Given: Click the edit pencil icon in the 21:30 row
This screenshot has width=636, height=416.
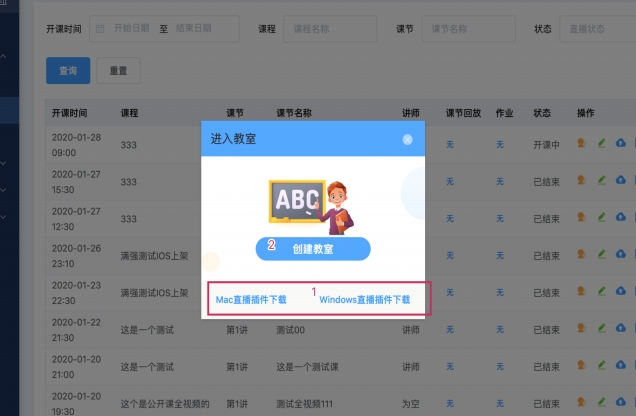Looking at the screenshot, I should [x=602, y=329].
